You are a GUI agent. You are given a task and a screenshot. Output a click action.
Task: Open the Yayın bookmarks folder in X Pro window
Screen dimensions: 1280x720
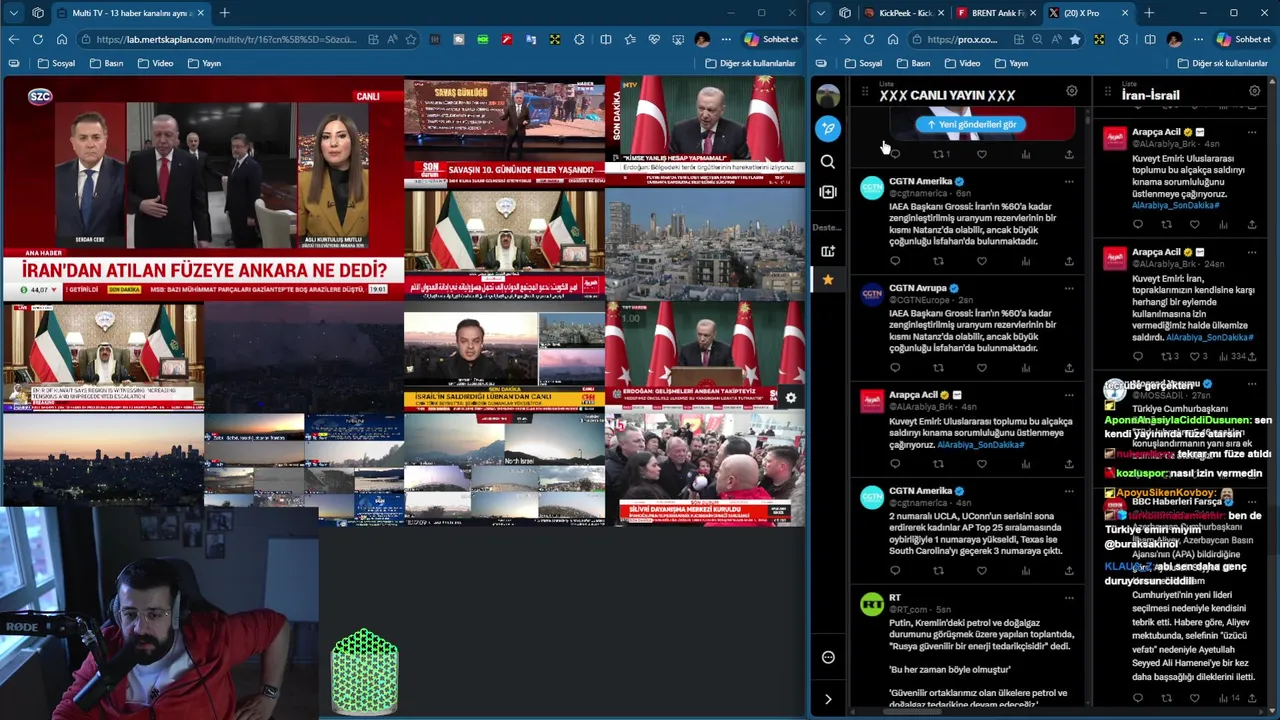pyautogui.click(x=1010, y=63)
